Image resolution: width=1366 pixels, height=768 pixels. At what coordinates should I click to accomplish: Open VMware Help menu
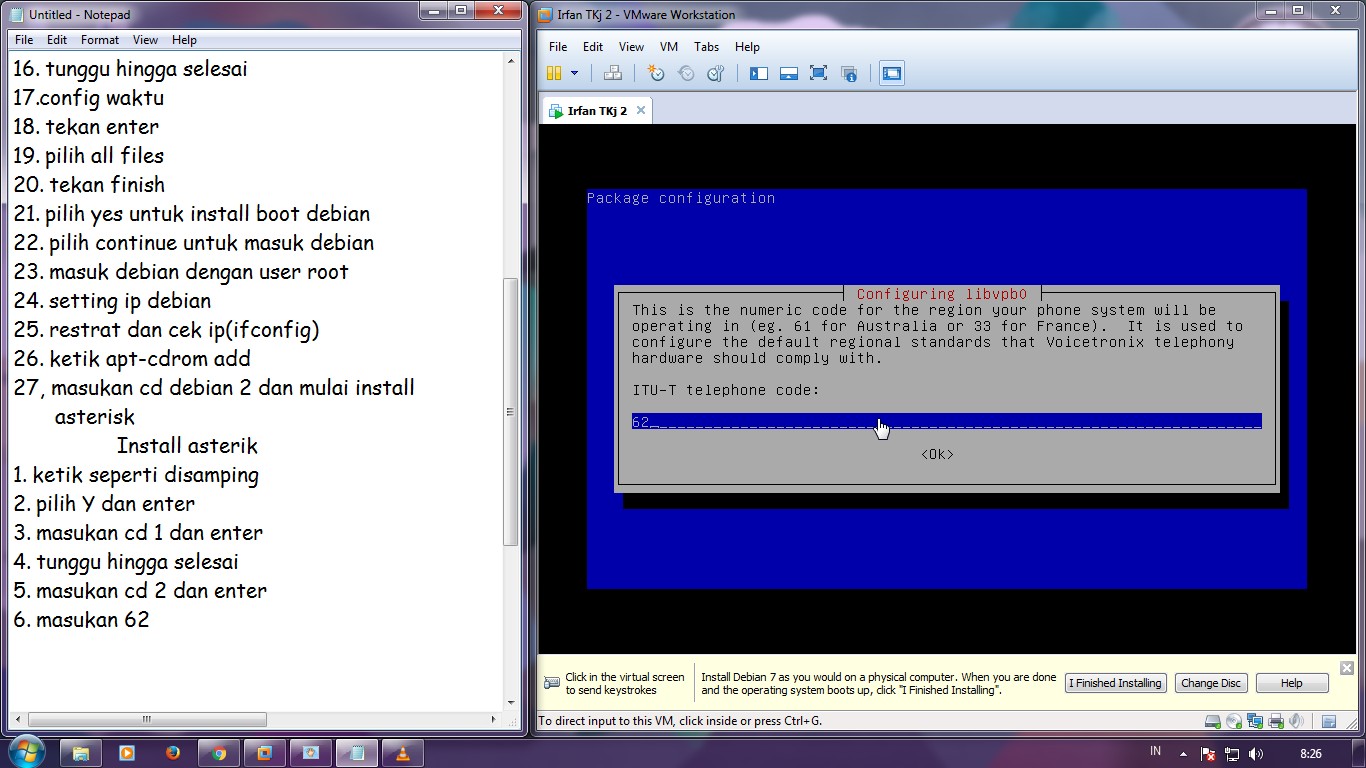(747, 47)
